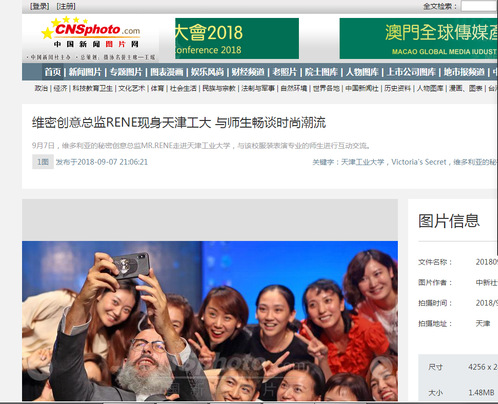Image resolution: width=498 pixels, height=404 pixels.
Task: Click the CNSphoto.com site logo
Action: (x=91, y=37)
